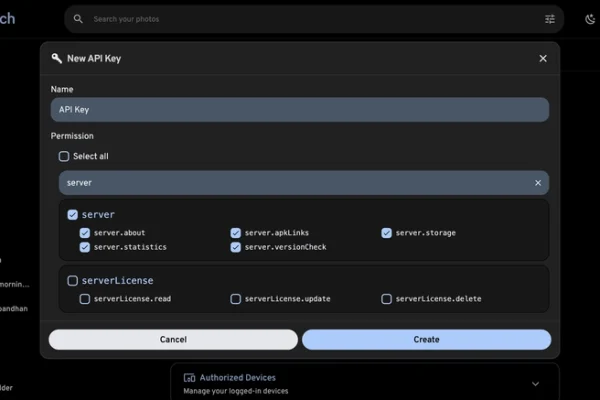Uncheck server.about permission
Screen dimensions: 600x400
[85, 233]
